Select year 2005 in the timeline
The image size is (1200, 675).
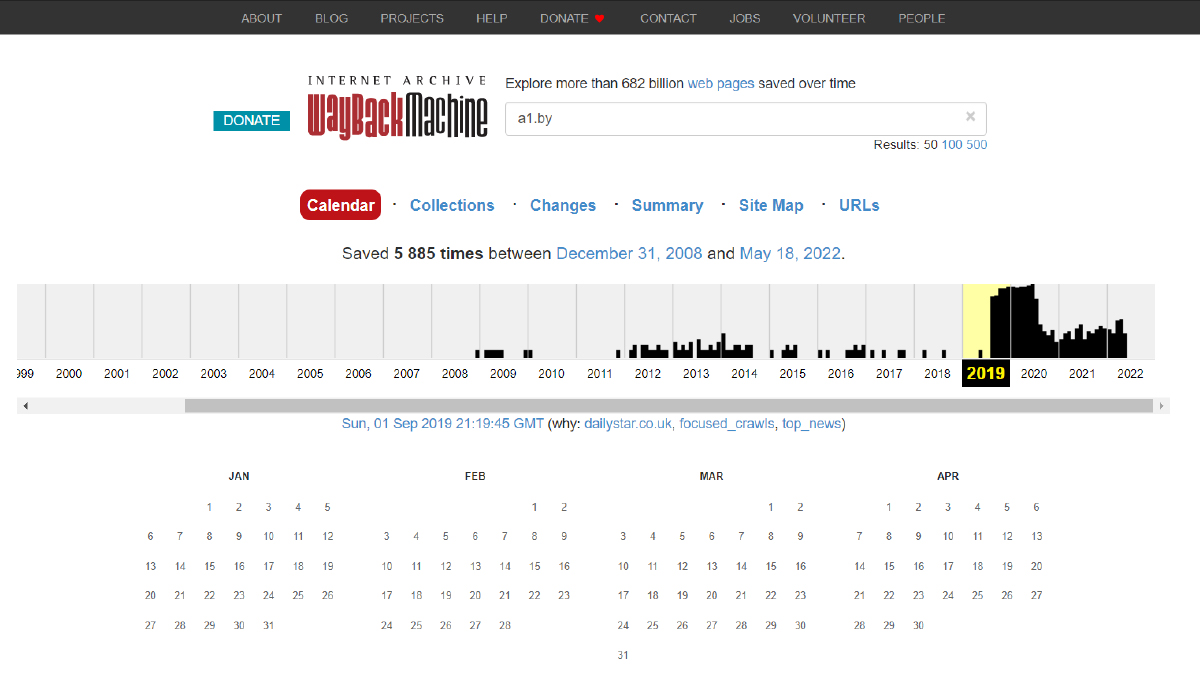click(x=310, y=374)
